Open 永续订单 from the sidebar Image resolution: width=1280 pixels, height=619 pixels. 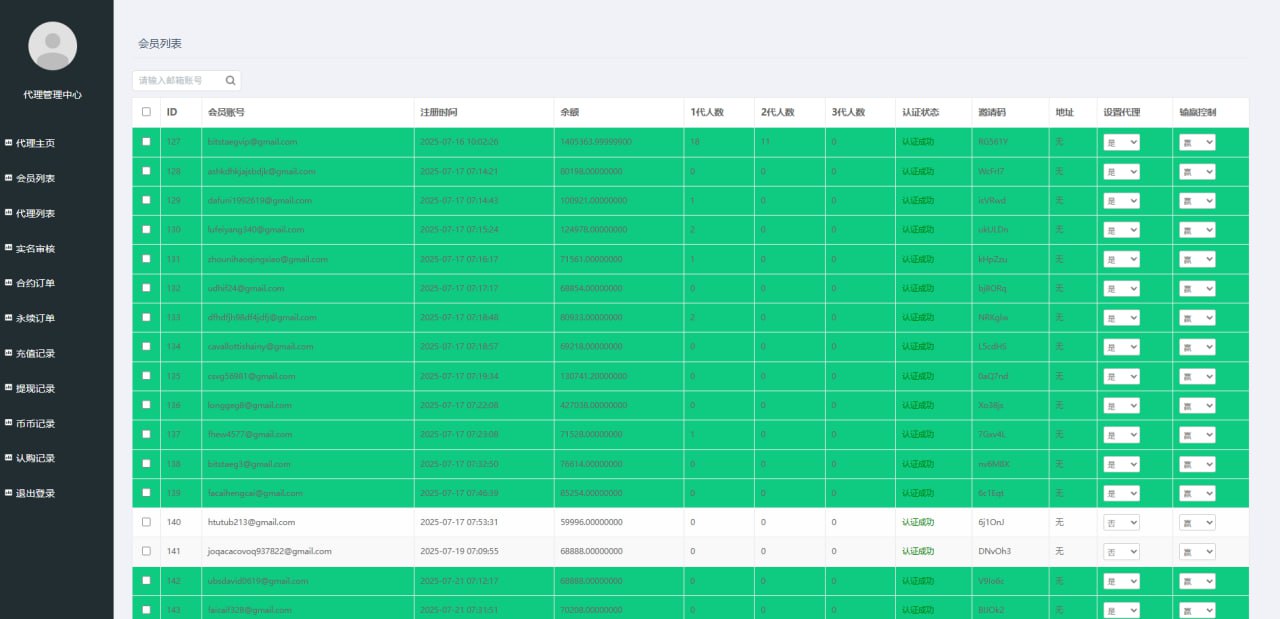pyautogui.click(x=35, y=318)
